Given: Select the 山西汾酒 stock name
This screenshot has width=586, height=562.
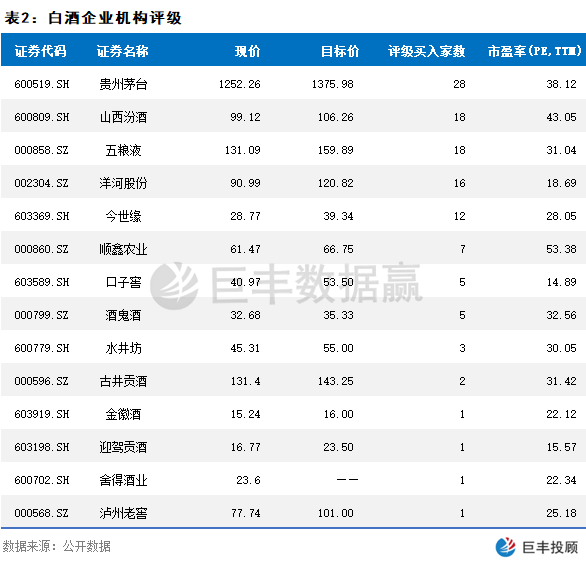Looking at the screenshot, I should tap(123, 117).
